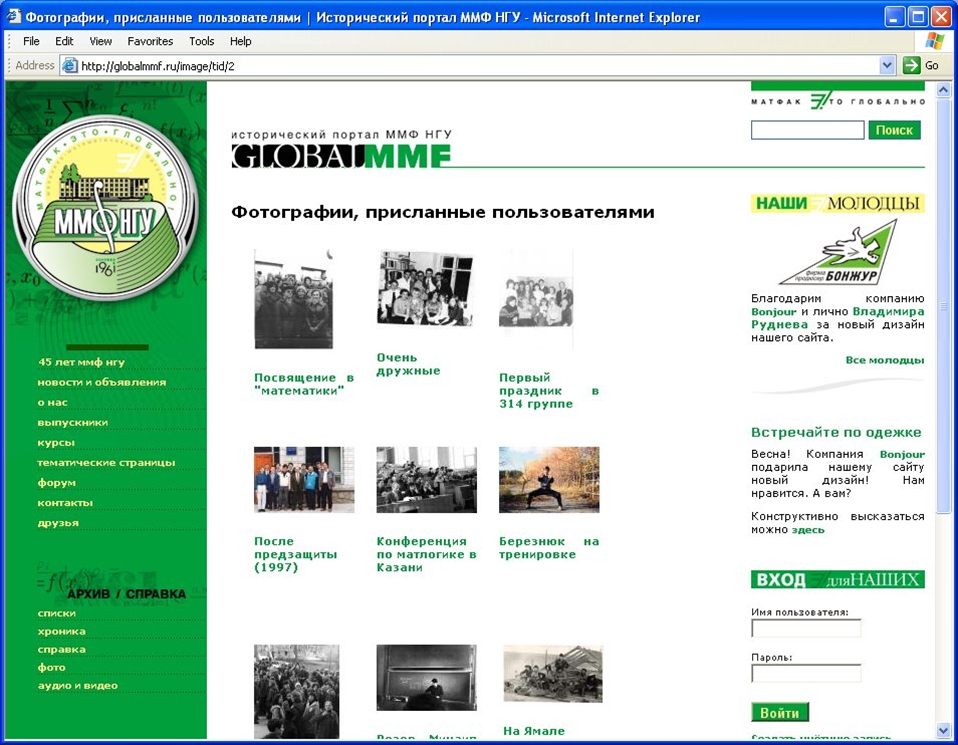958x745 pixels.
Task: Open the Tools menu
Action: click(202, 41)
